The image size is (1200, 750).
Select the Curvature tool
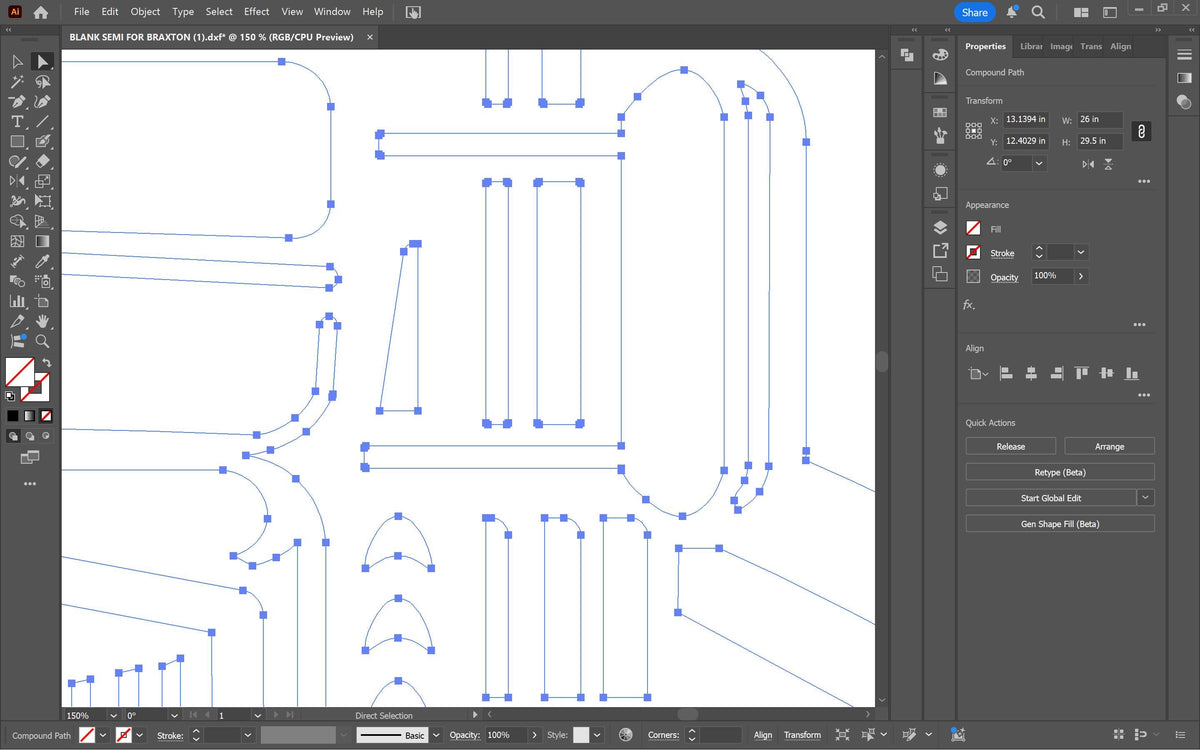point(42,102)
